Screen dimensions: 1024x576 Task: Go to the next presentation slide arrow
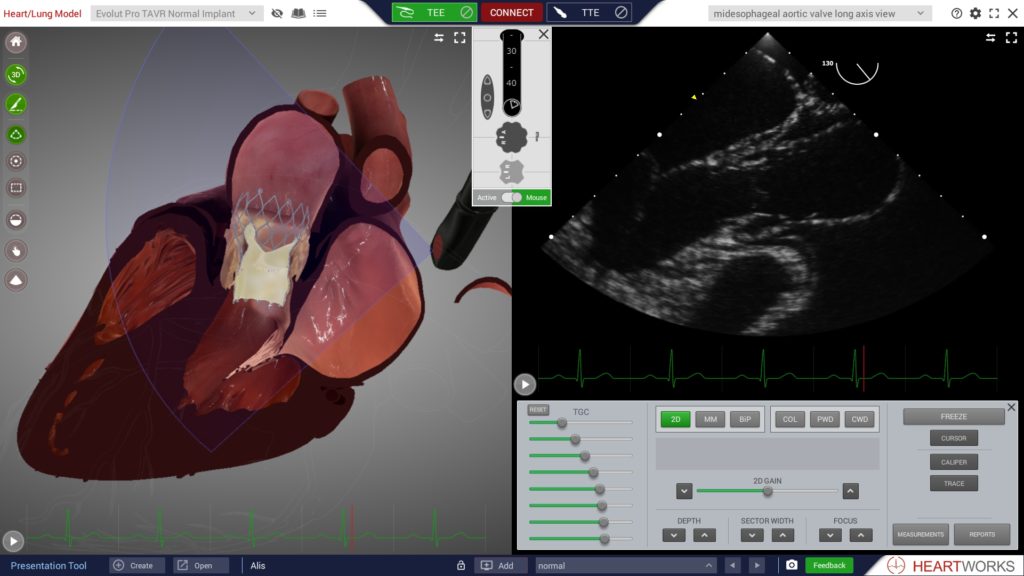pos(757,566)
